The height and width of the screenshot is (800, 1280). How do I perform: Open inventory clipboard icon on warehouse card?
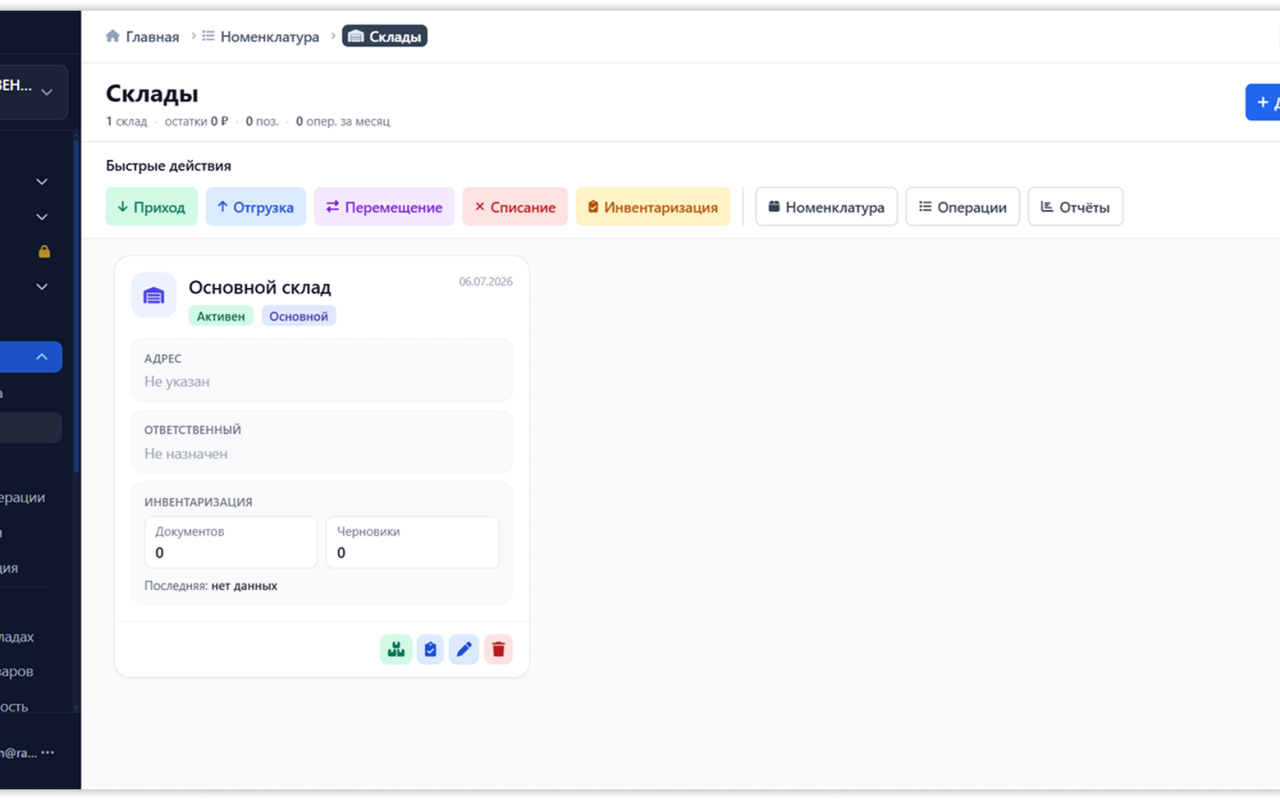(x=430, y=649)
